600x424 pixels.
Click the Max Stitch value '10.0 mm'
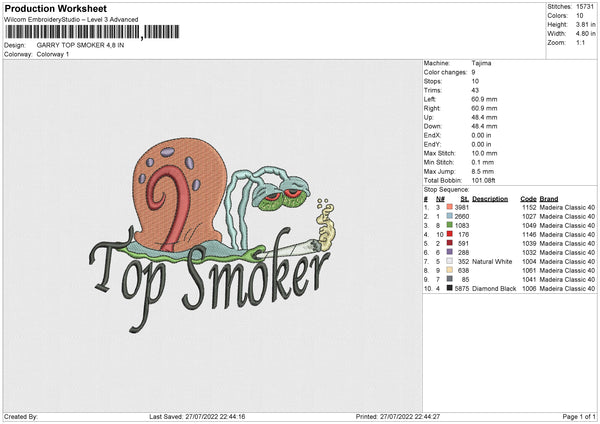point(484,153)
